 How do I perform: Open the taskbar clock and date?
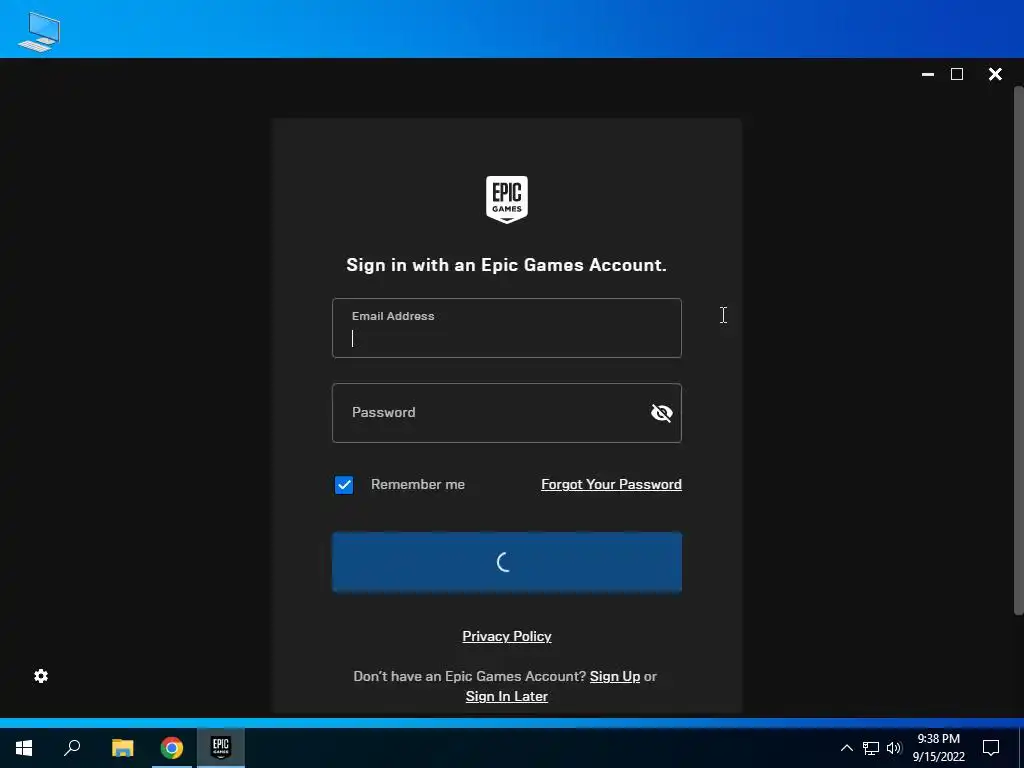click(938, 748)
